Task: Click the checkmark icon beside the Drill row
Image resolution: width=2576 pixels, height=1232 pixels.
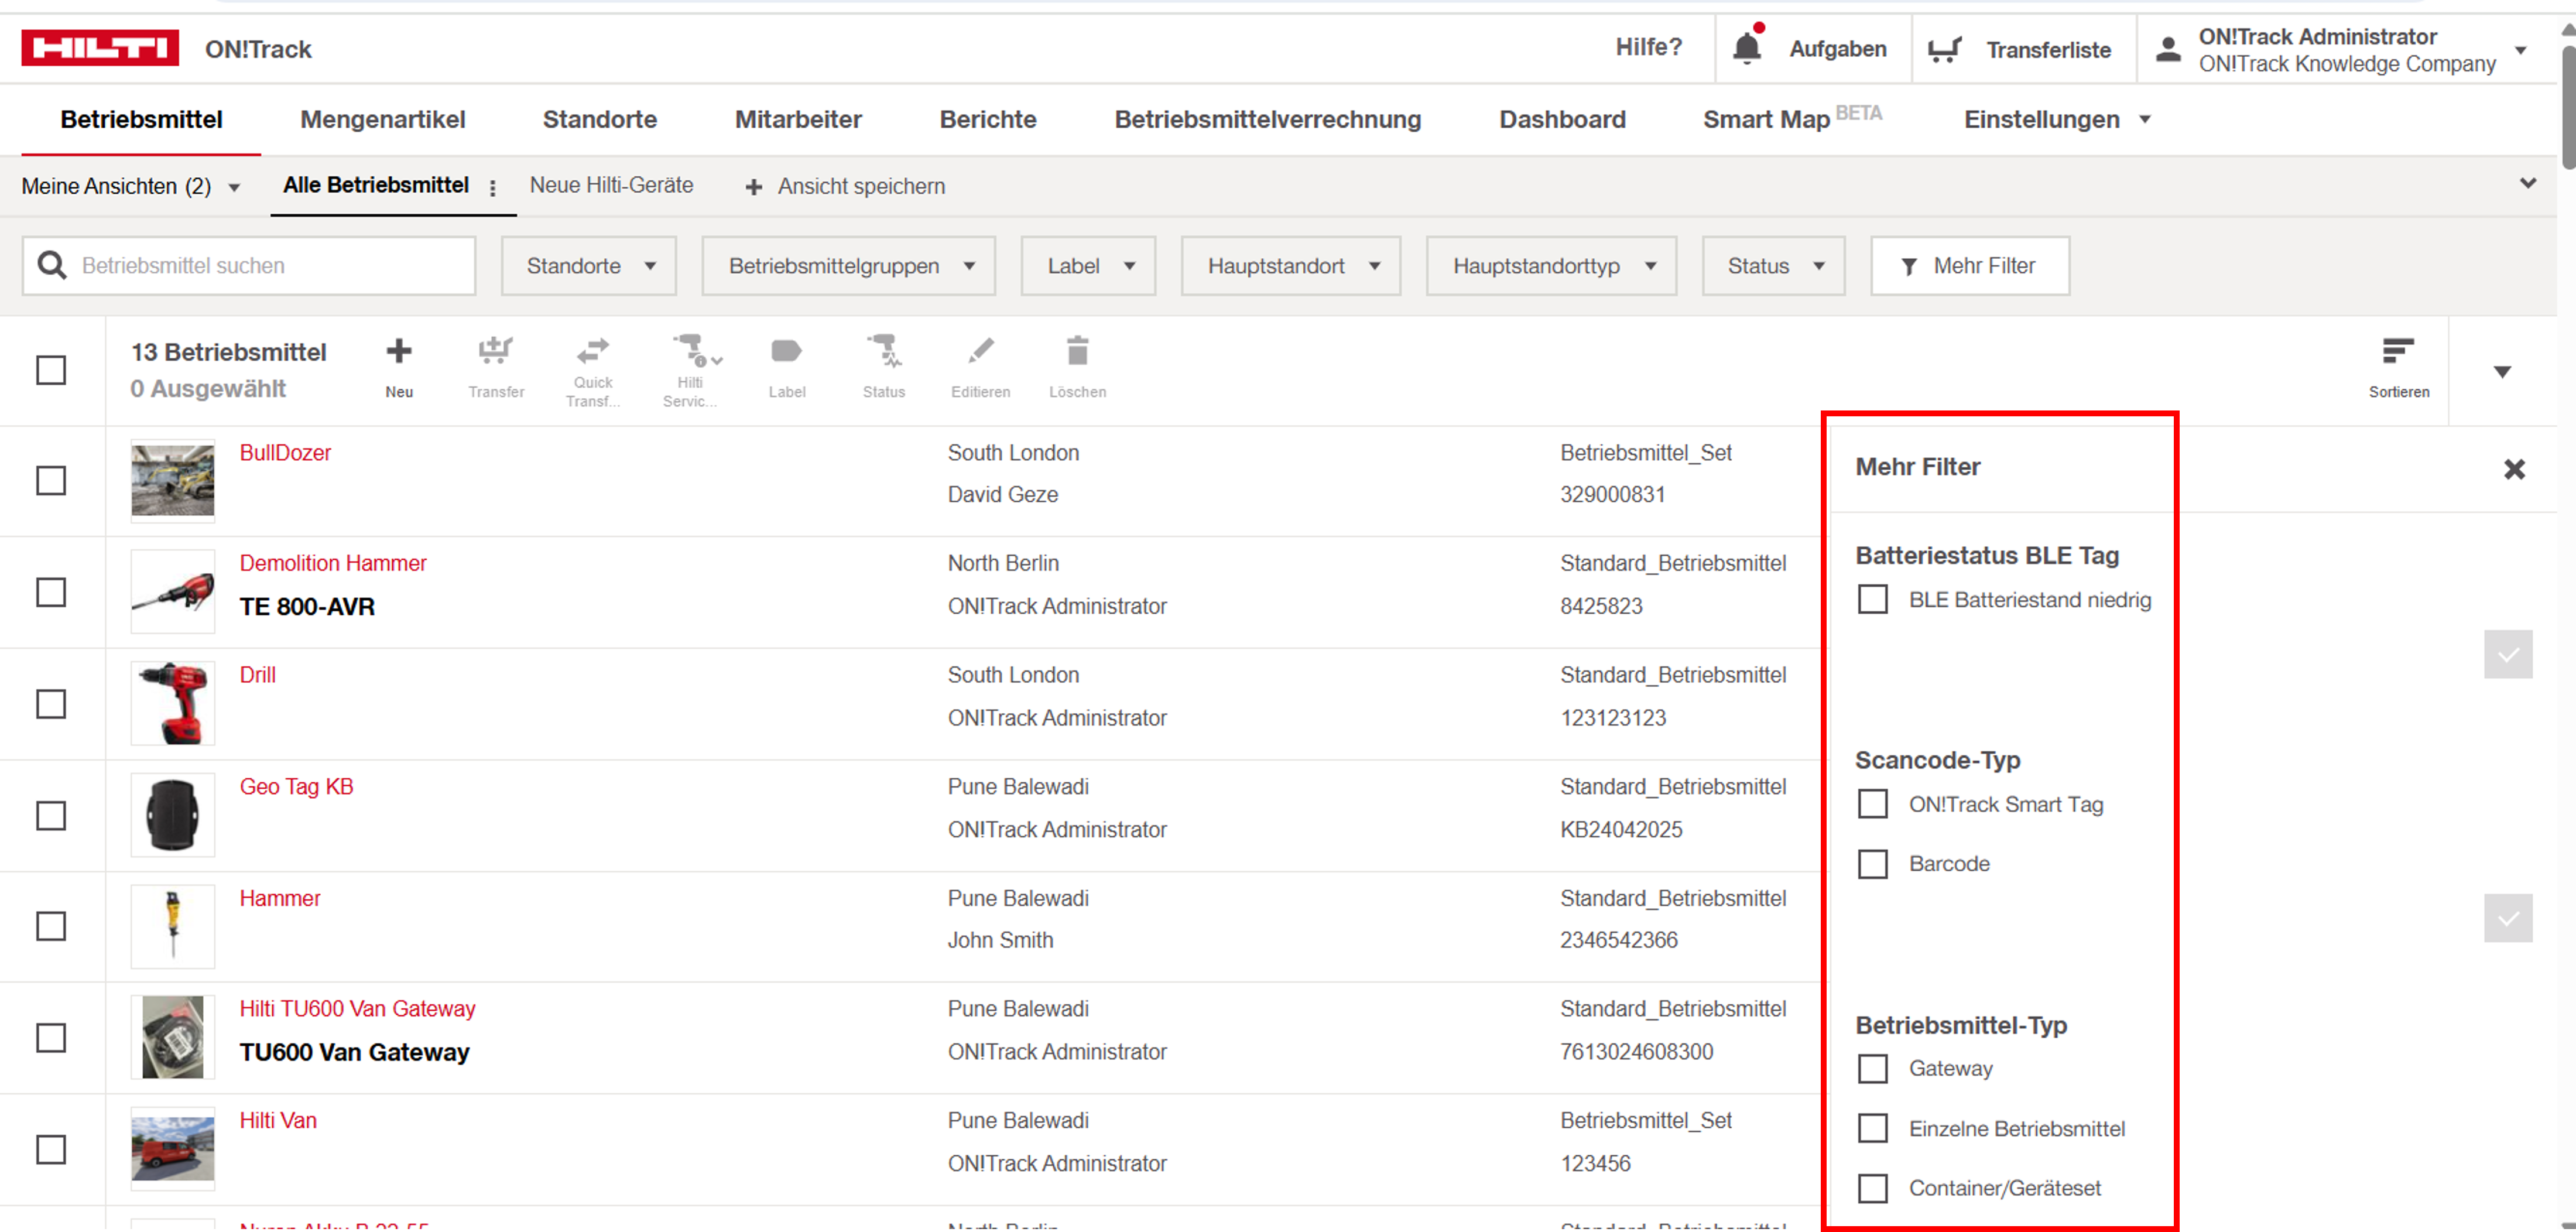Action: (2507, 655)
